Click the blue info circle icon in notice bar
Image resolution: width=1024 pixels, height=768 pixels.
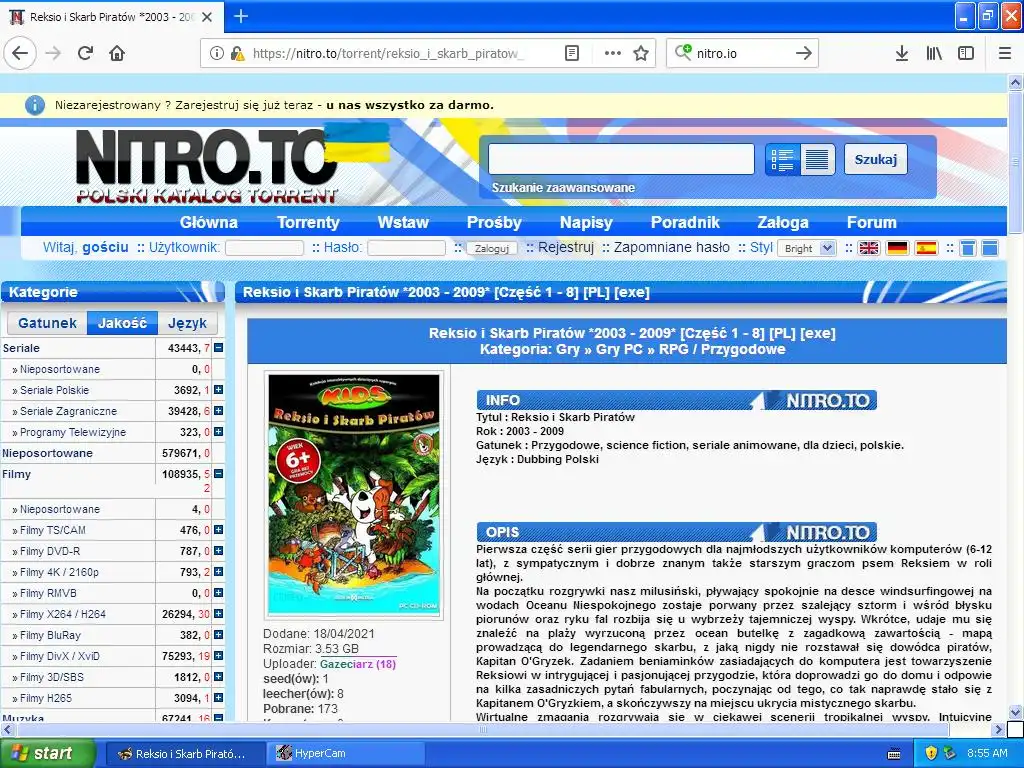coord(35,105)
